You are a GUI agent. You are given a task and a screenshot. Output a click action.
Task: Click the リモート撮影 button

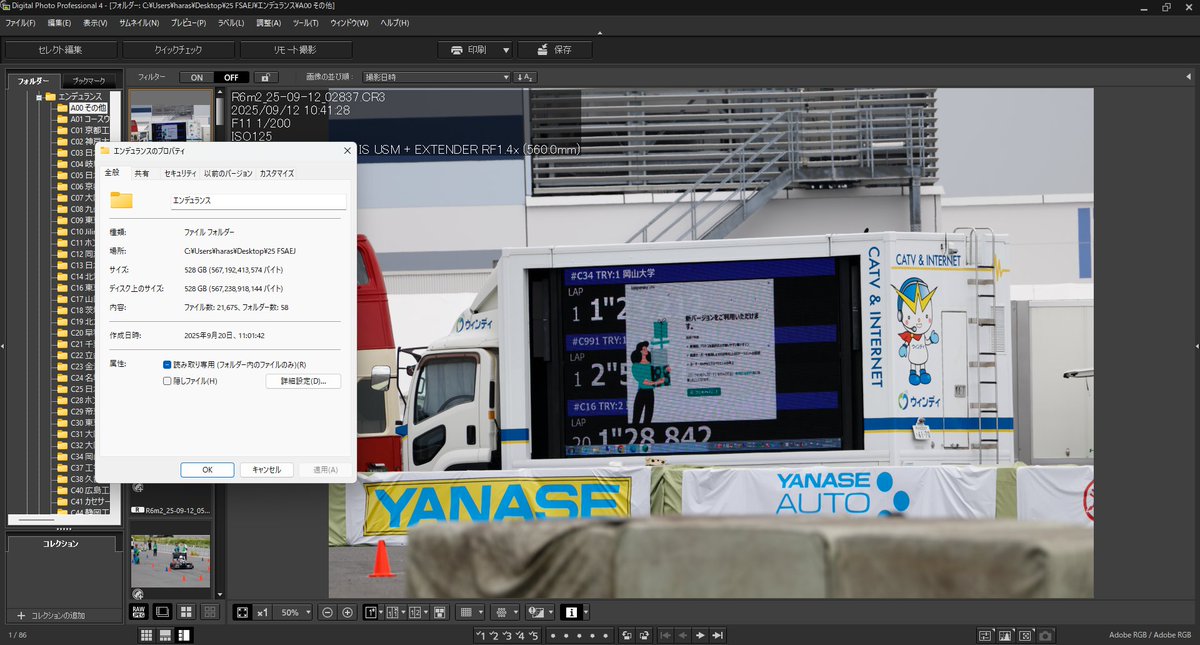[x=297, y=49]
